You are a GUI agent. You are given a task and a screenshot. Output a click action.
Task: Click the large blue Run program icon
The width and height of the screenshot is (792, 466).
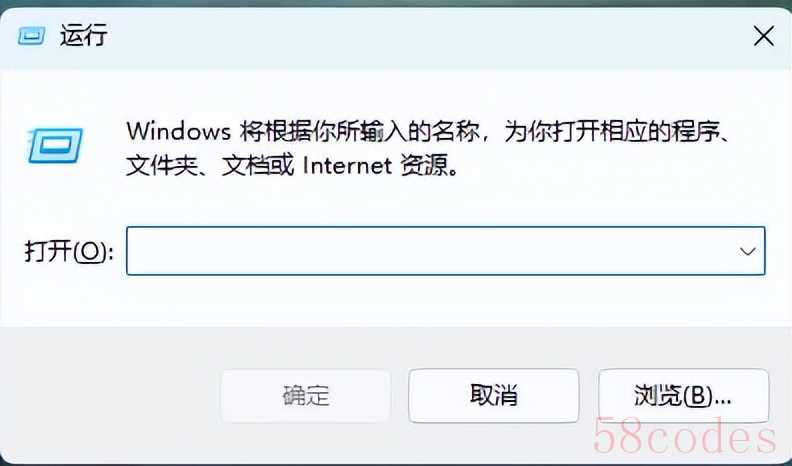[x=55, y=145]
